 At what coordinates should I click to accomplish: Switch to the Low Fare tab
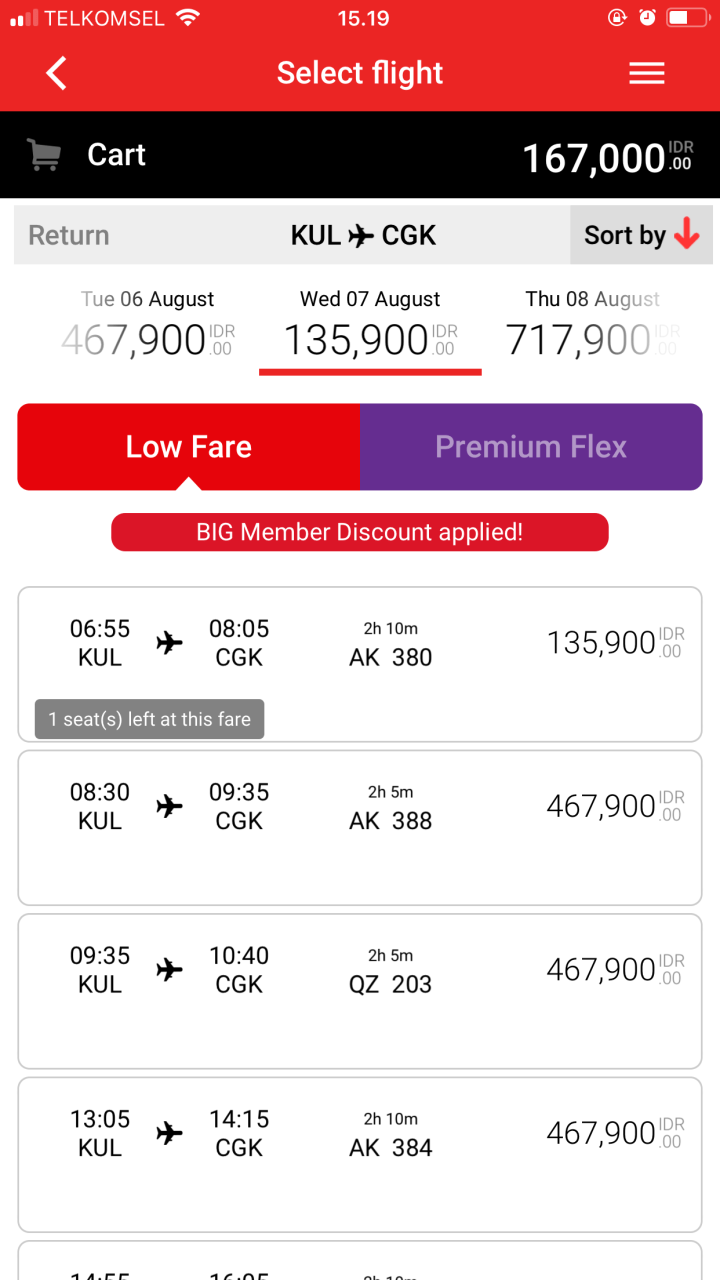click(x=188, y=447)
